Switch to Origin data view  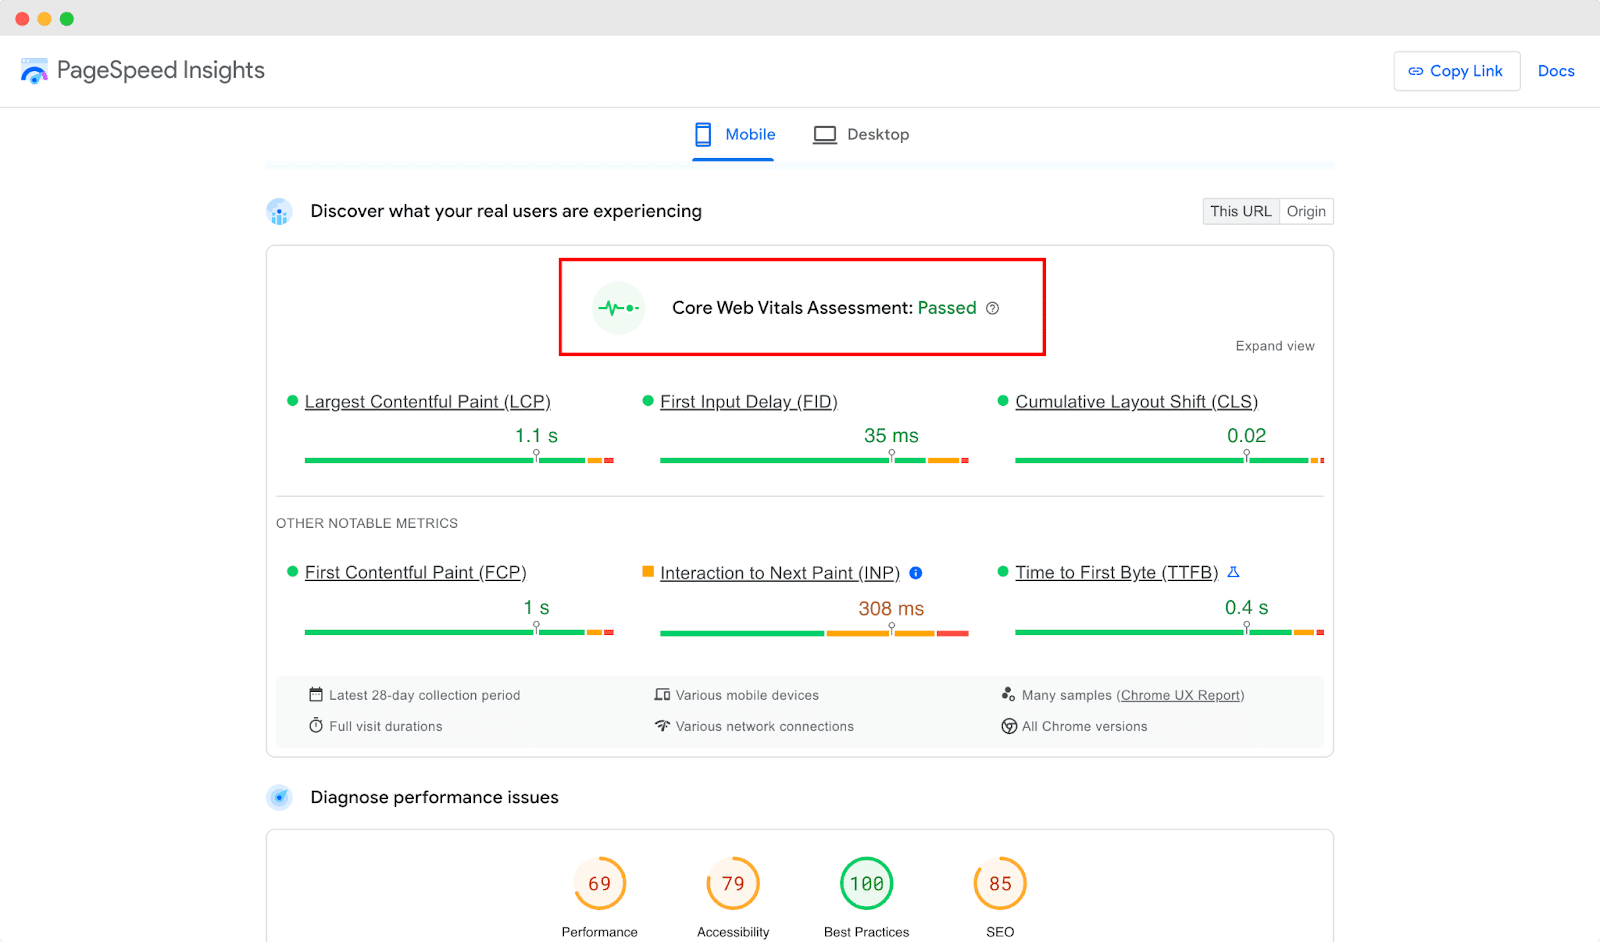click(x=1306, y=211)
